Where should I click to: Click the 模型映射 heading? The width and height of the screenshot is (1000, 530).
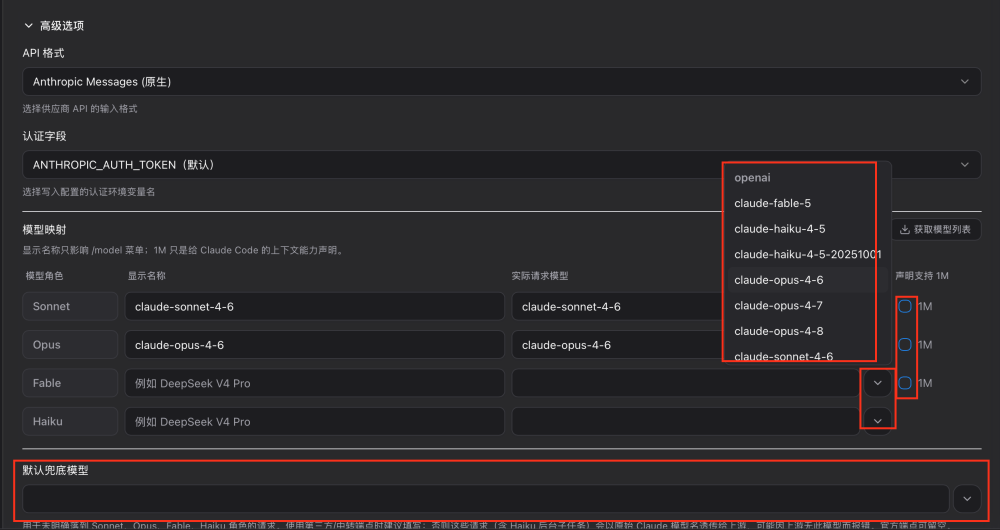[x=44, y=230]
